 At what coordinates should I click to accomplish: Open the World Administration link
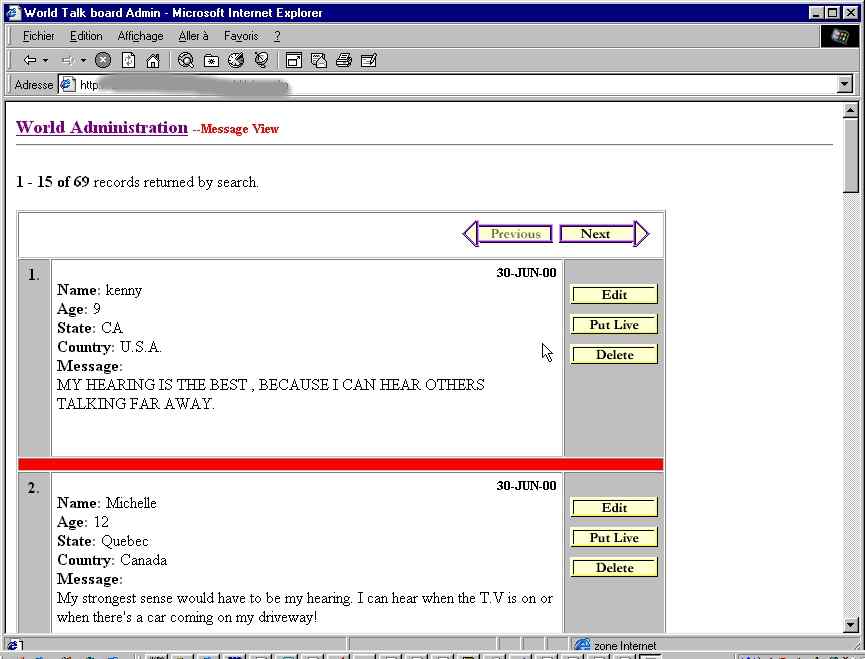[x=102, y=127]
